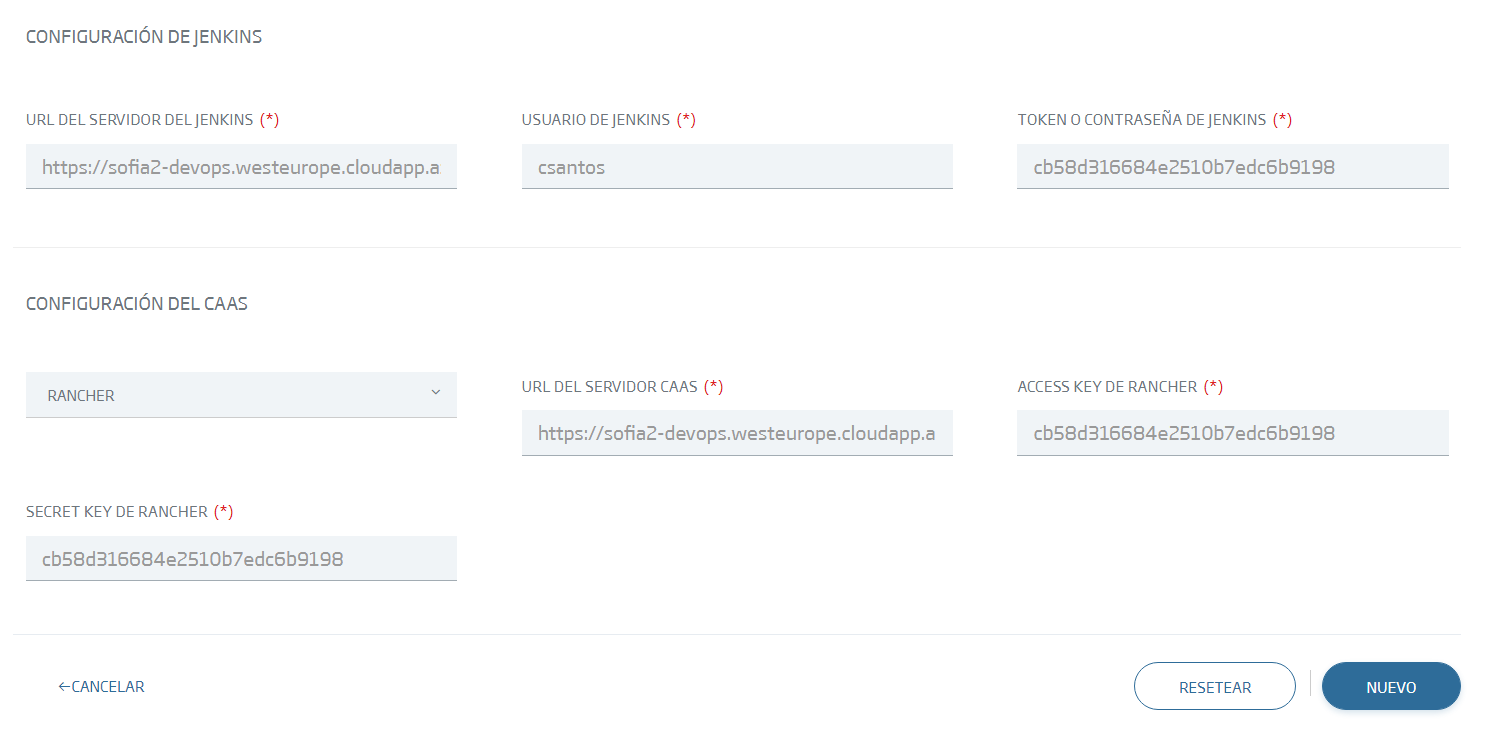
Task: Click the 'Configuración del CaaS' section heading
Action: [137, 304]
